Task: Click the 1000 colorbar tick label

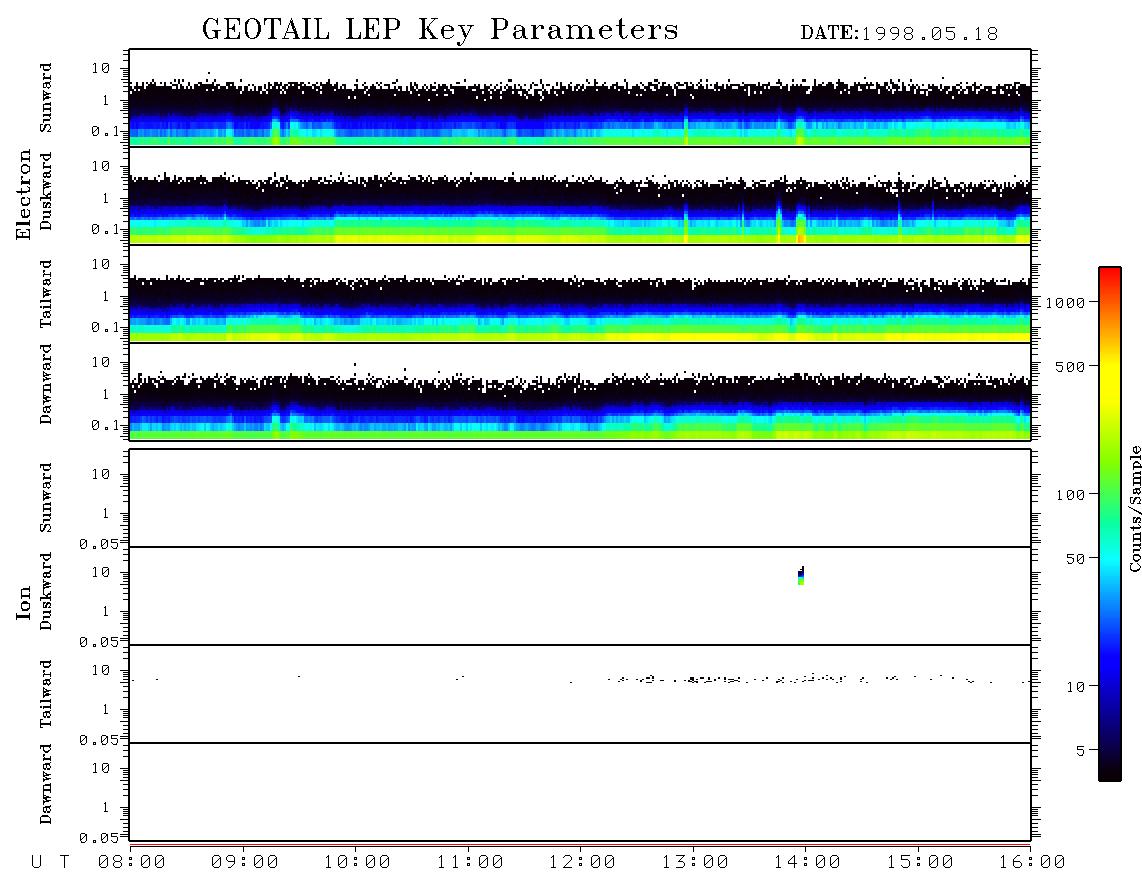Action: click(1065, 303)
